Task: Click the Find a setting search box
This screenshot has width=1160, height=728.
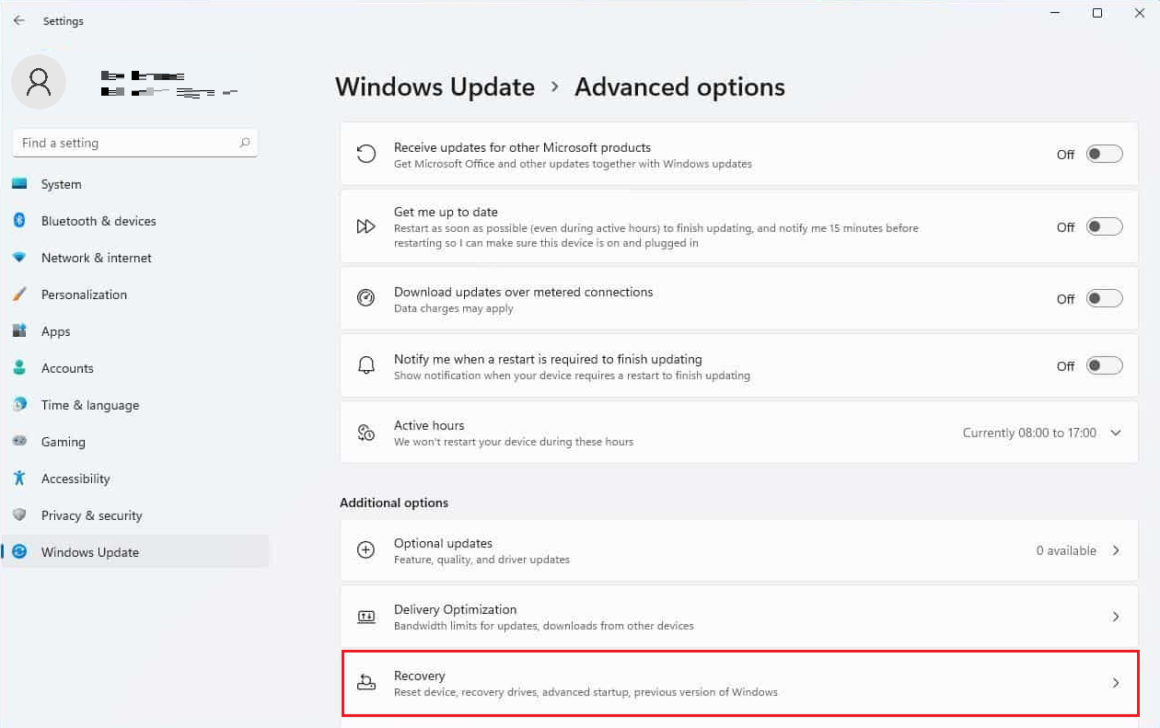Action: pyautogui.click(x=135, y=142)
